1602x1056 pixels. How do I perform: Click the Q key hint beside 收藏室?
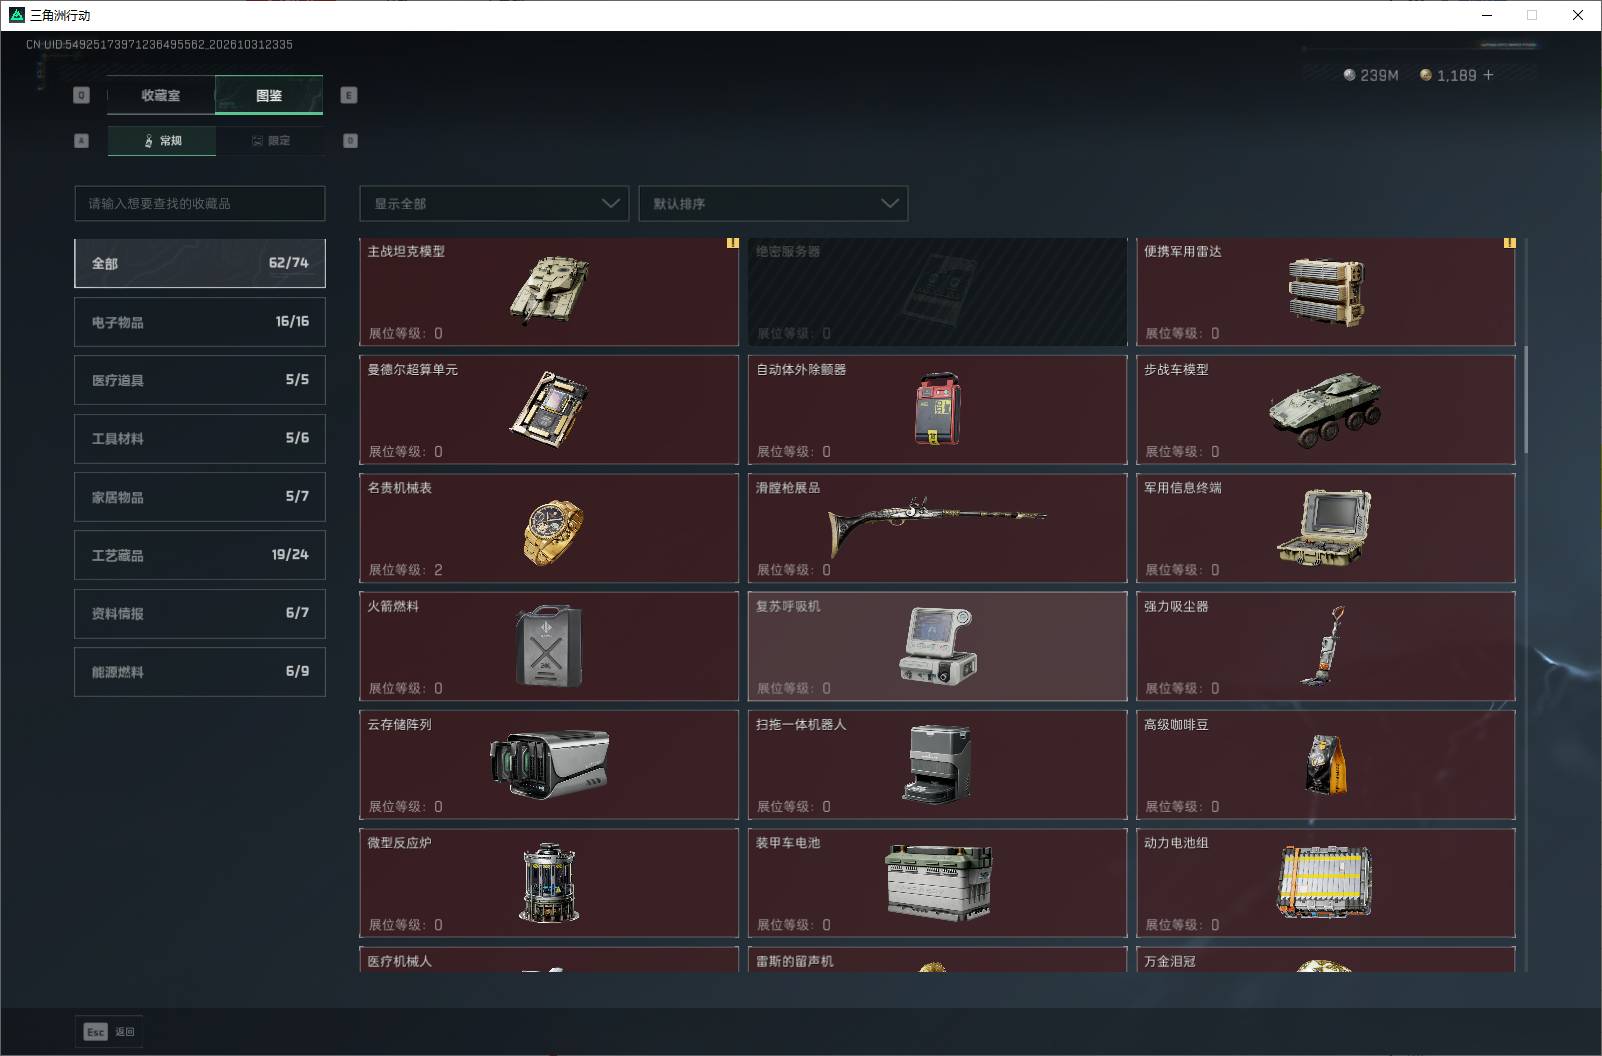(x=82, y=95)
